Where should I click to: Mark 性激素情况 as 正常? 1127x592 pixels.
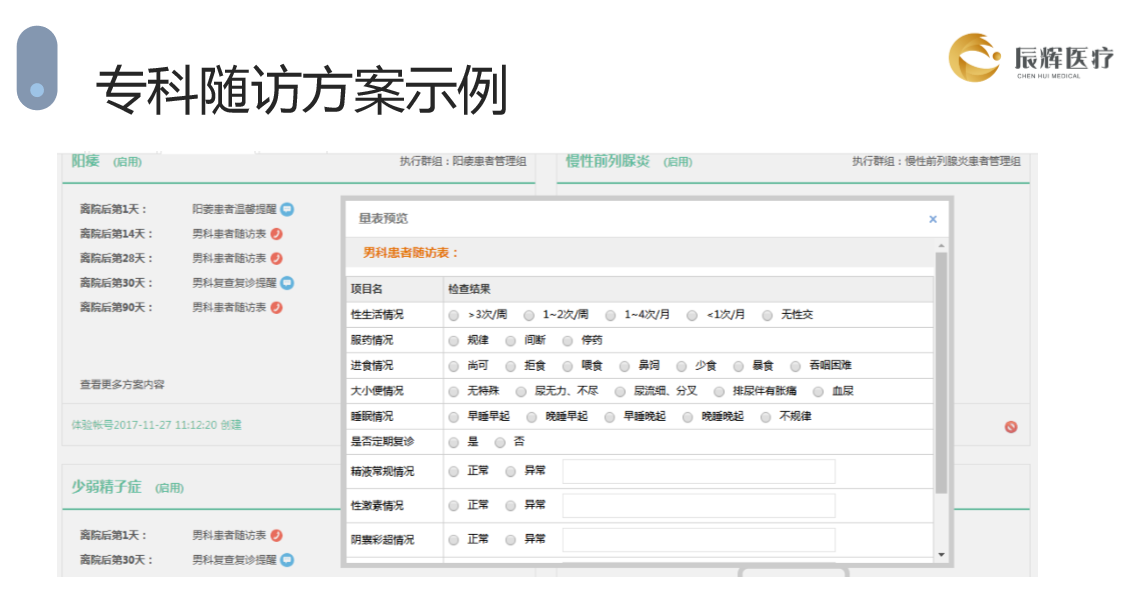pyautogui.click(x=454, y=506)
